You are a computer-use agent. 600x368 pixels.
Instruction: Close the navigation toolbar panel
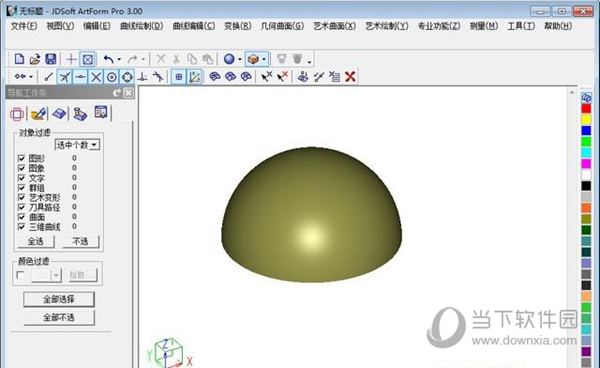(129, 93)
